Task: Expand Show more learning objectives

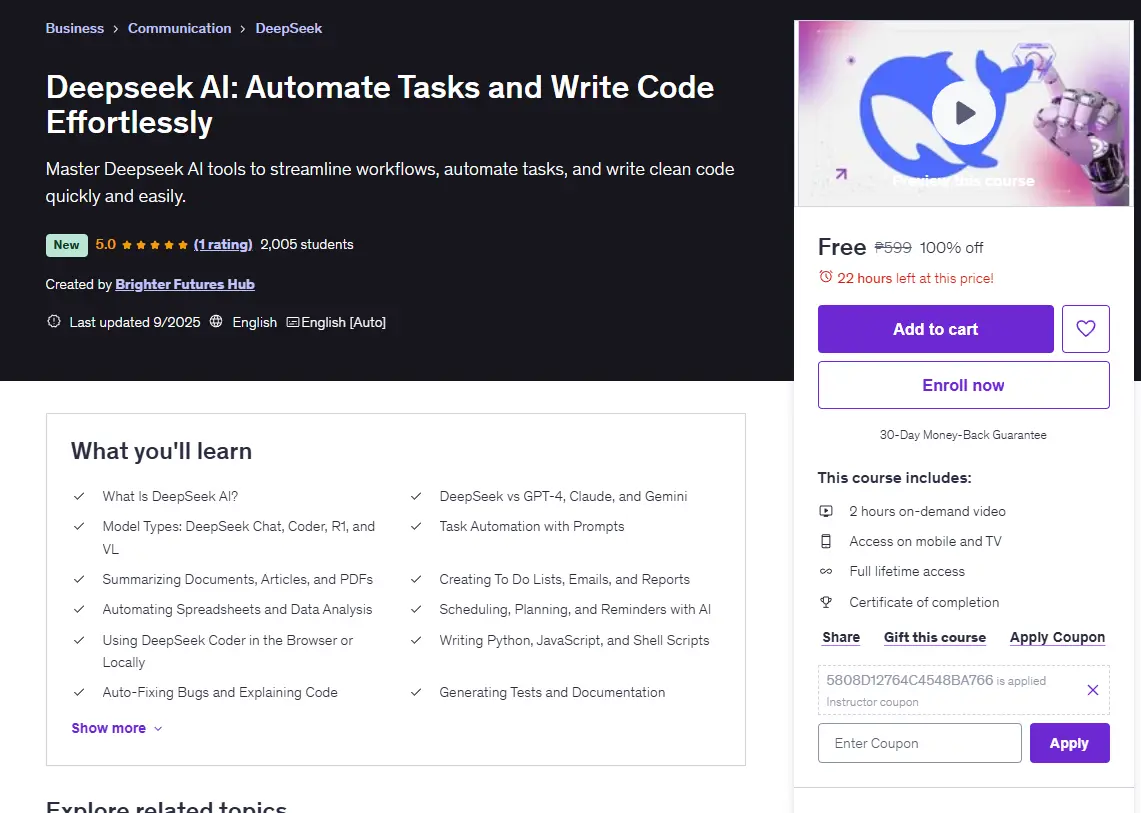Action: pyautogui.click(x=116, y=728)
